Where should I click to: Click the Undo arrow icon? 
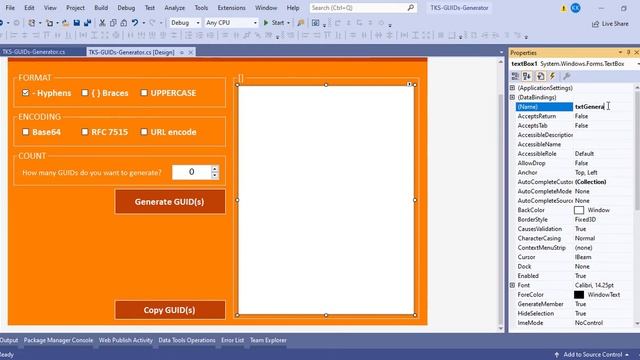pyautogui.click(x=135, y=23)
